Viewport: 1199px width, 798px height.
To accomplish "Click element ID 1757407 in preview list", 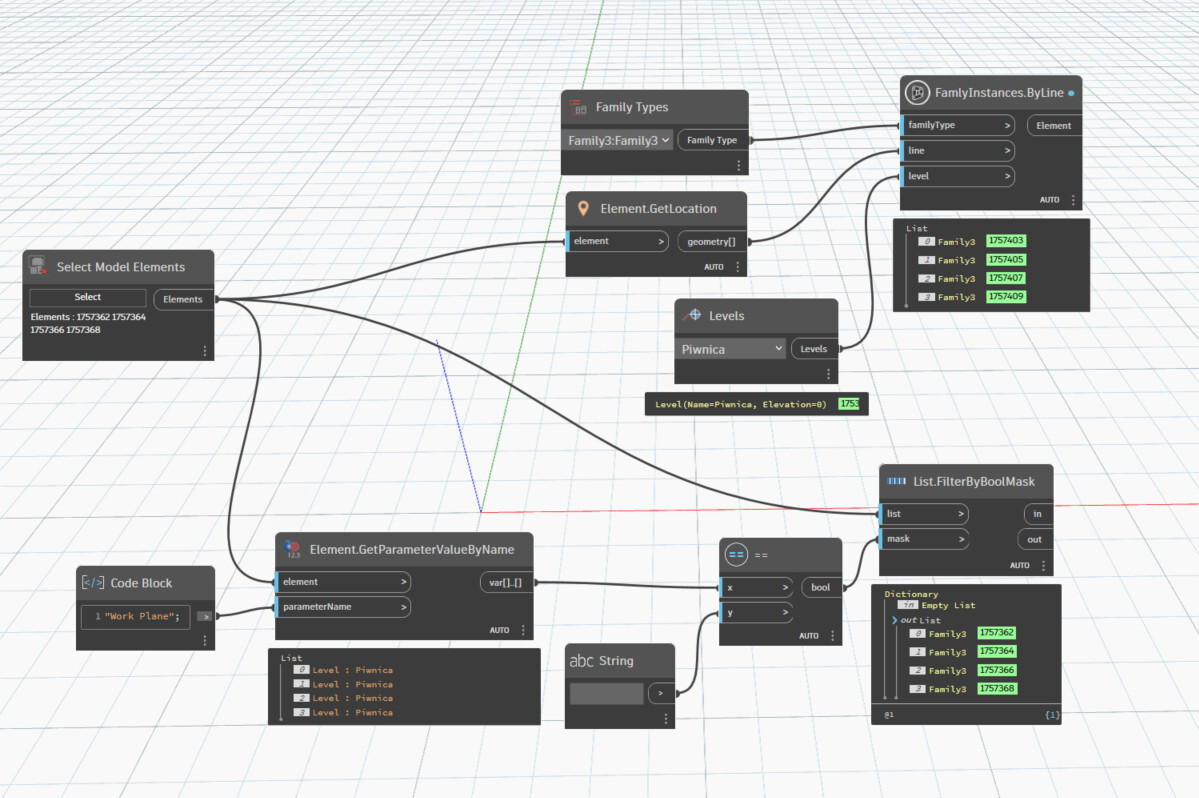I will (1006, 277).
